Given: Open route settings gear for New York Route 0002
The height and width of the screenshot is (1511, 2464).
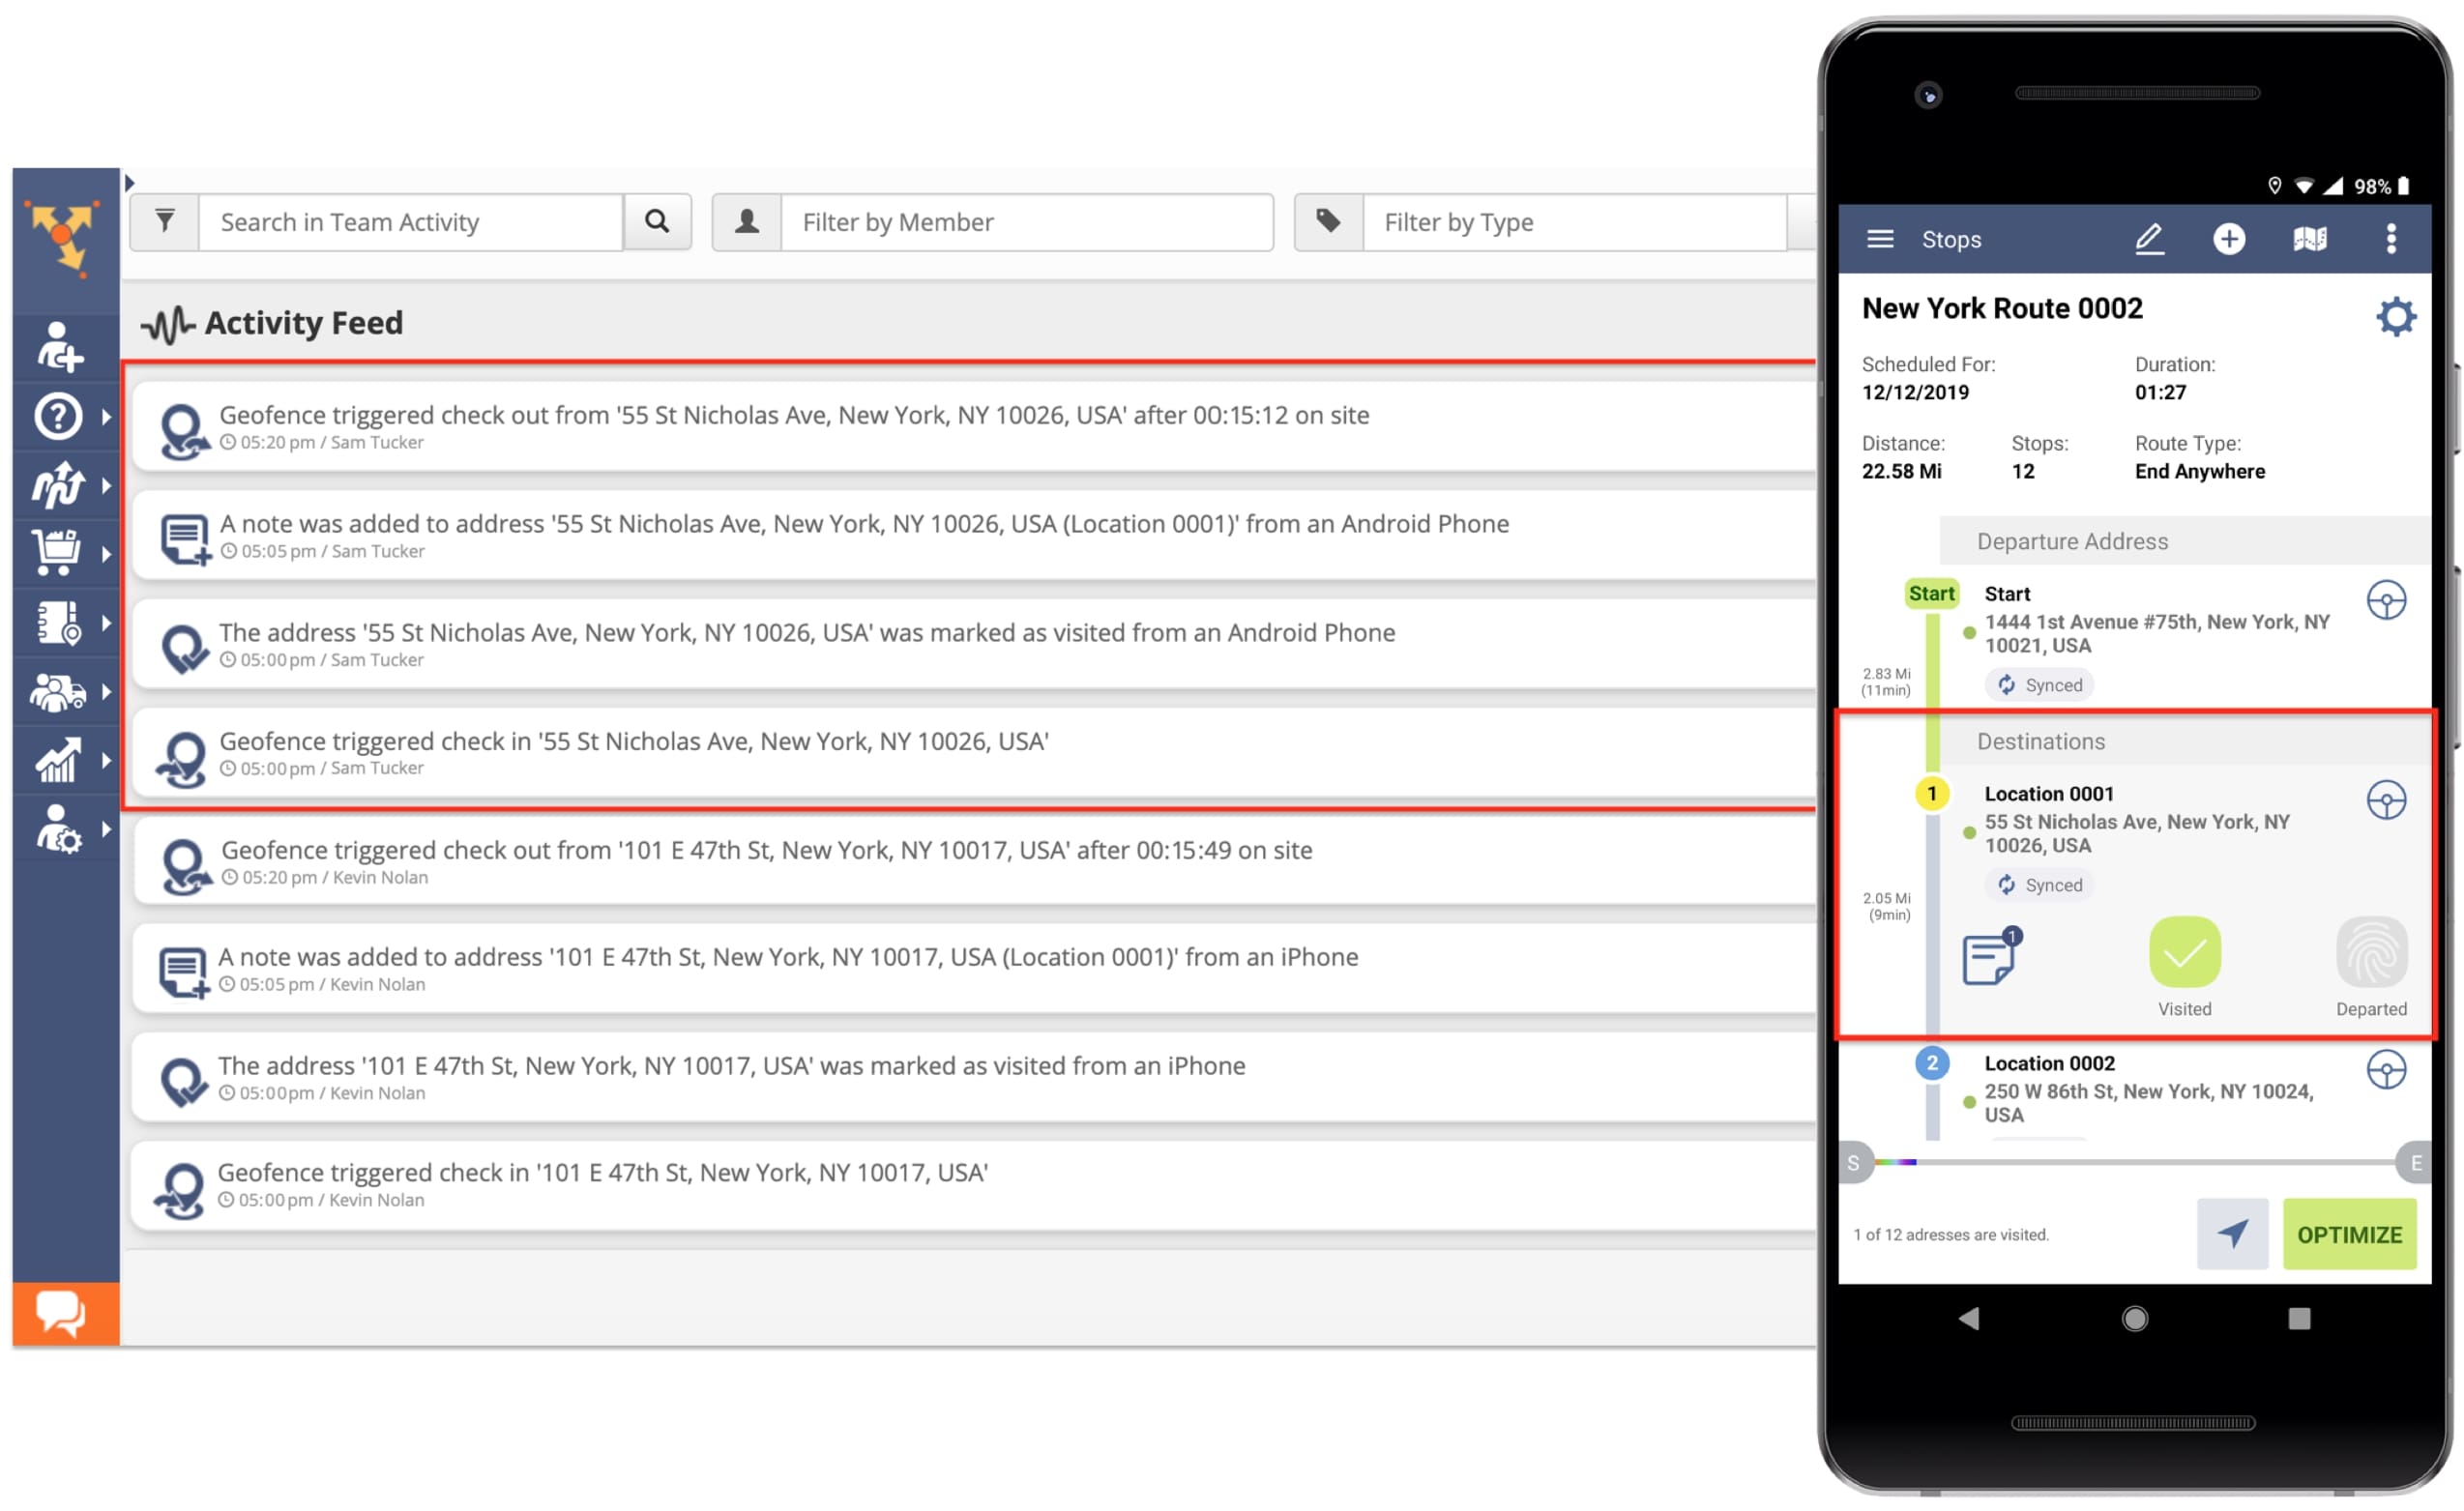Looking at the screenshot, I should pyautogui.click(x=2396, y=316).
